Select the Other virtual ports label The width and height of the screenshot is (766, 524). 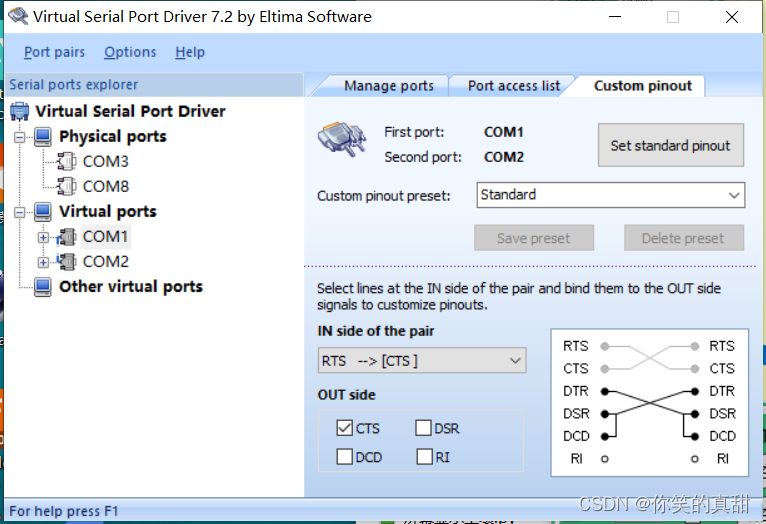point(131,286)
